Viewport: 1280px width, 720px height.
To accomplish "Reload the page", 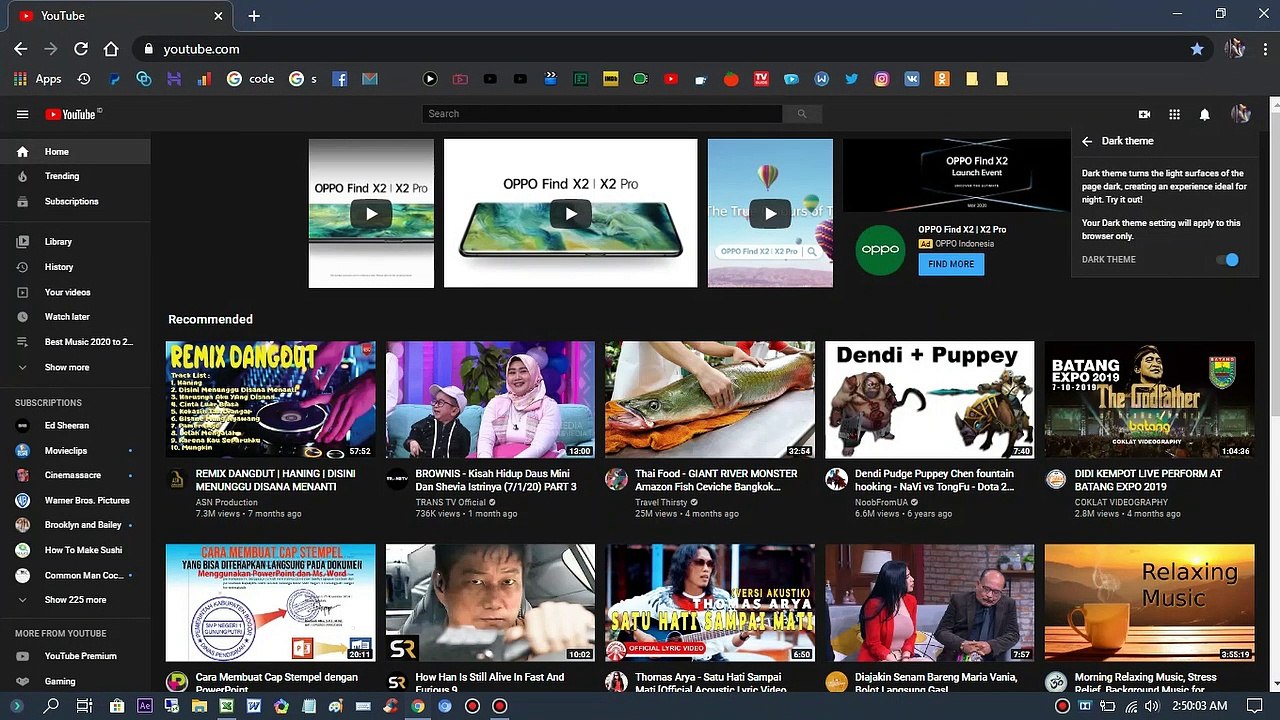I will pos(81,48).
